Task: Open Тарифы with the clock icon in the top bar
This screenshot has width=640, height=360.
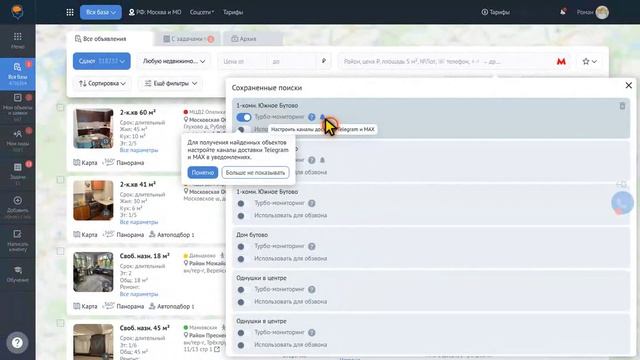Action: [496, 12]
